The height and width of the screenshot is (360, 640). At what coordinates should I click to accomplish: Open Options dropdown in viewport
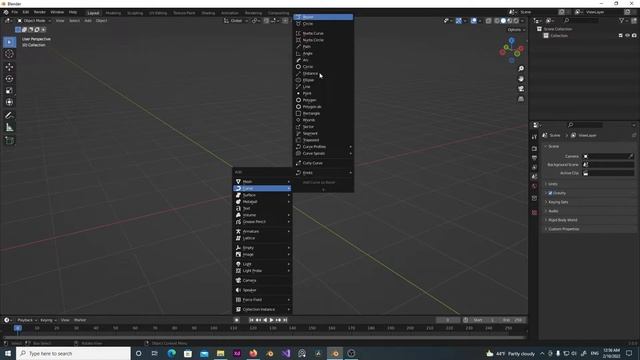point(516,30)
